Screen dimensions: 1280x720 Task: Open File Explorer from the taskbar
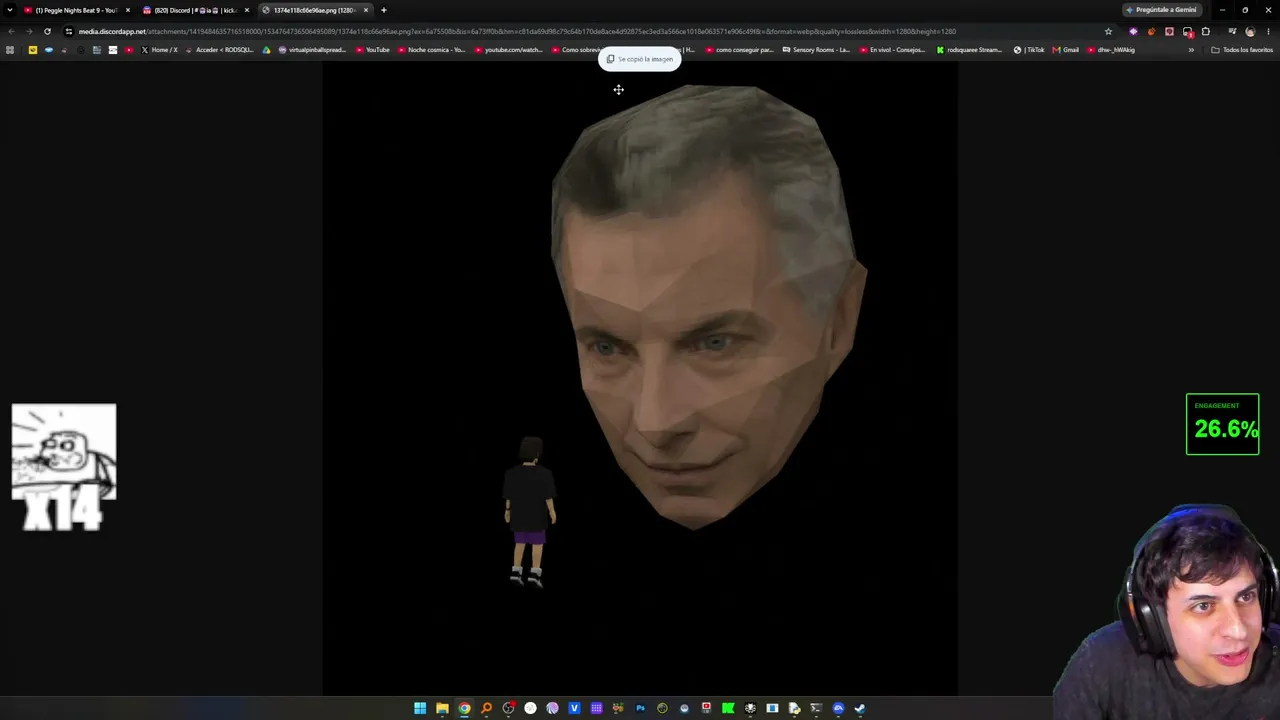coord(442,708)
